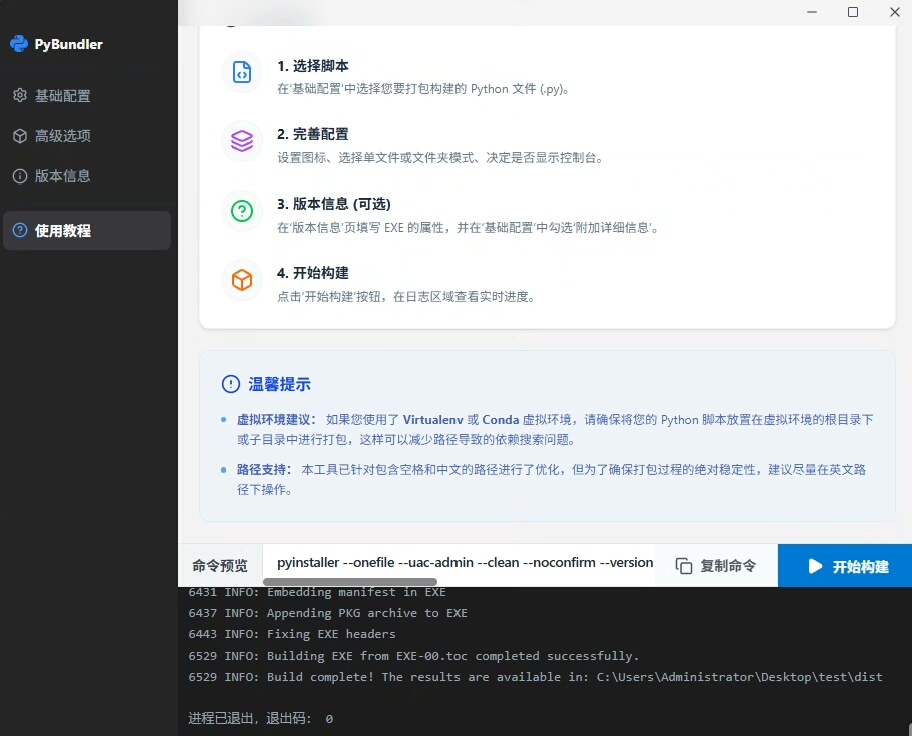This screenshot has width=912, height=736.
Task: Click the command preview horizontal scrollbar
Action: tap(350, 582)
